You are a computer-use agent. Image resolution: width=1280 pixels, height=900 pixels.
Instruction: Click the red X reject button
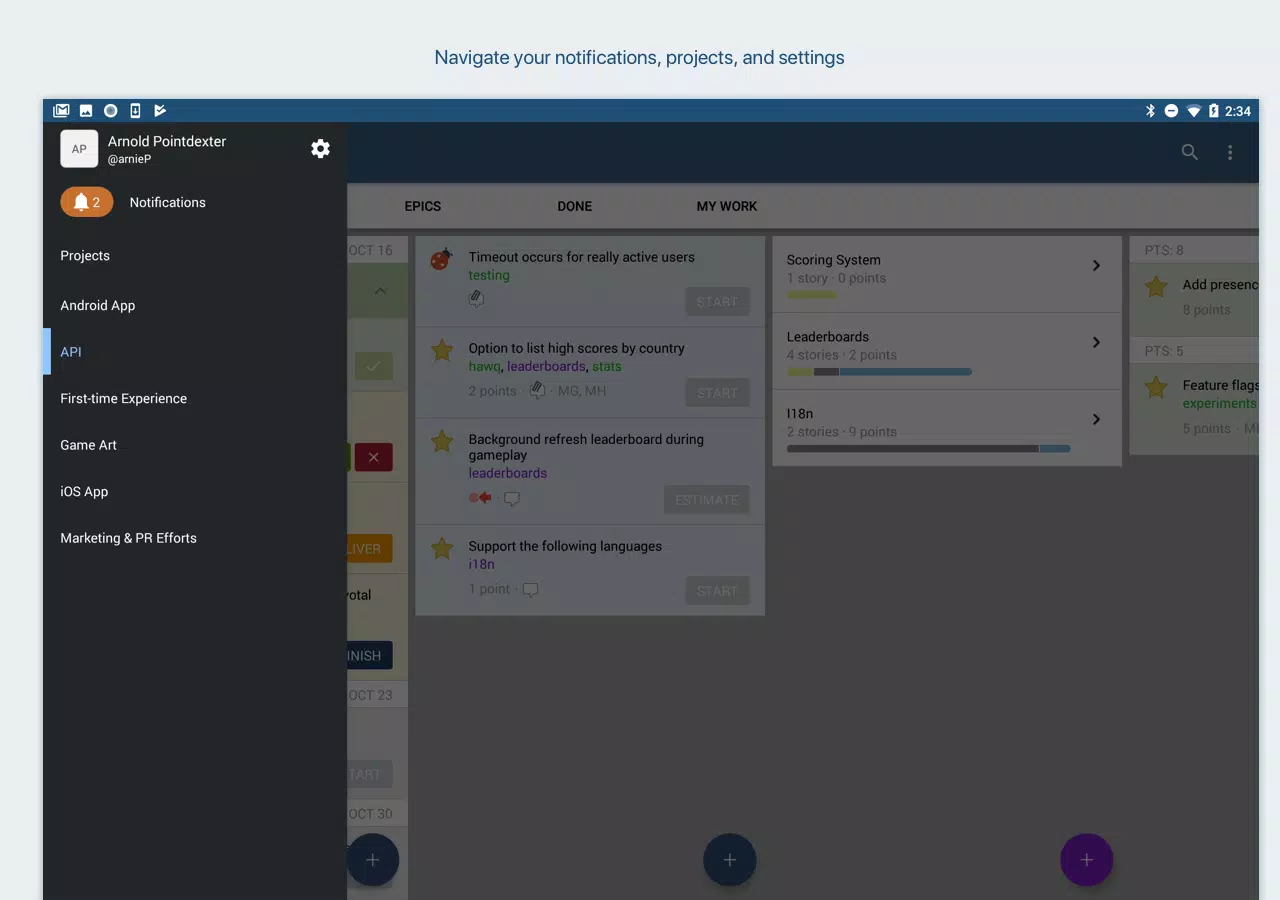[373, 457]
